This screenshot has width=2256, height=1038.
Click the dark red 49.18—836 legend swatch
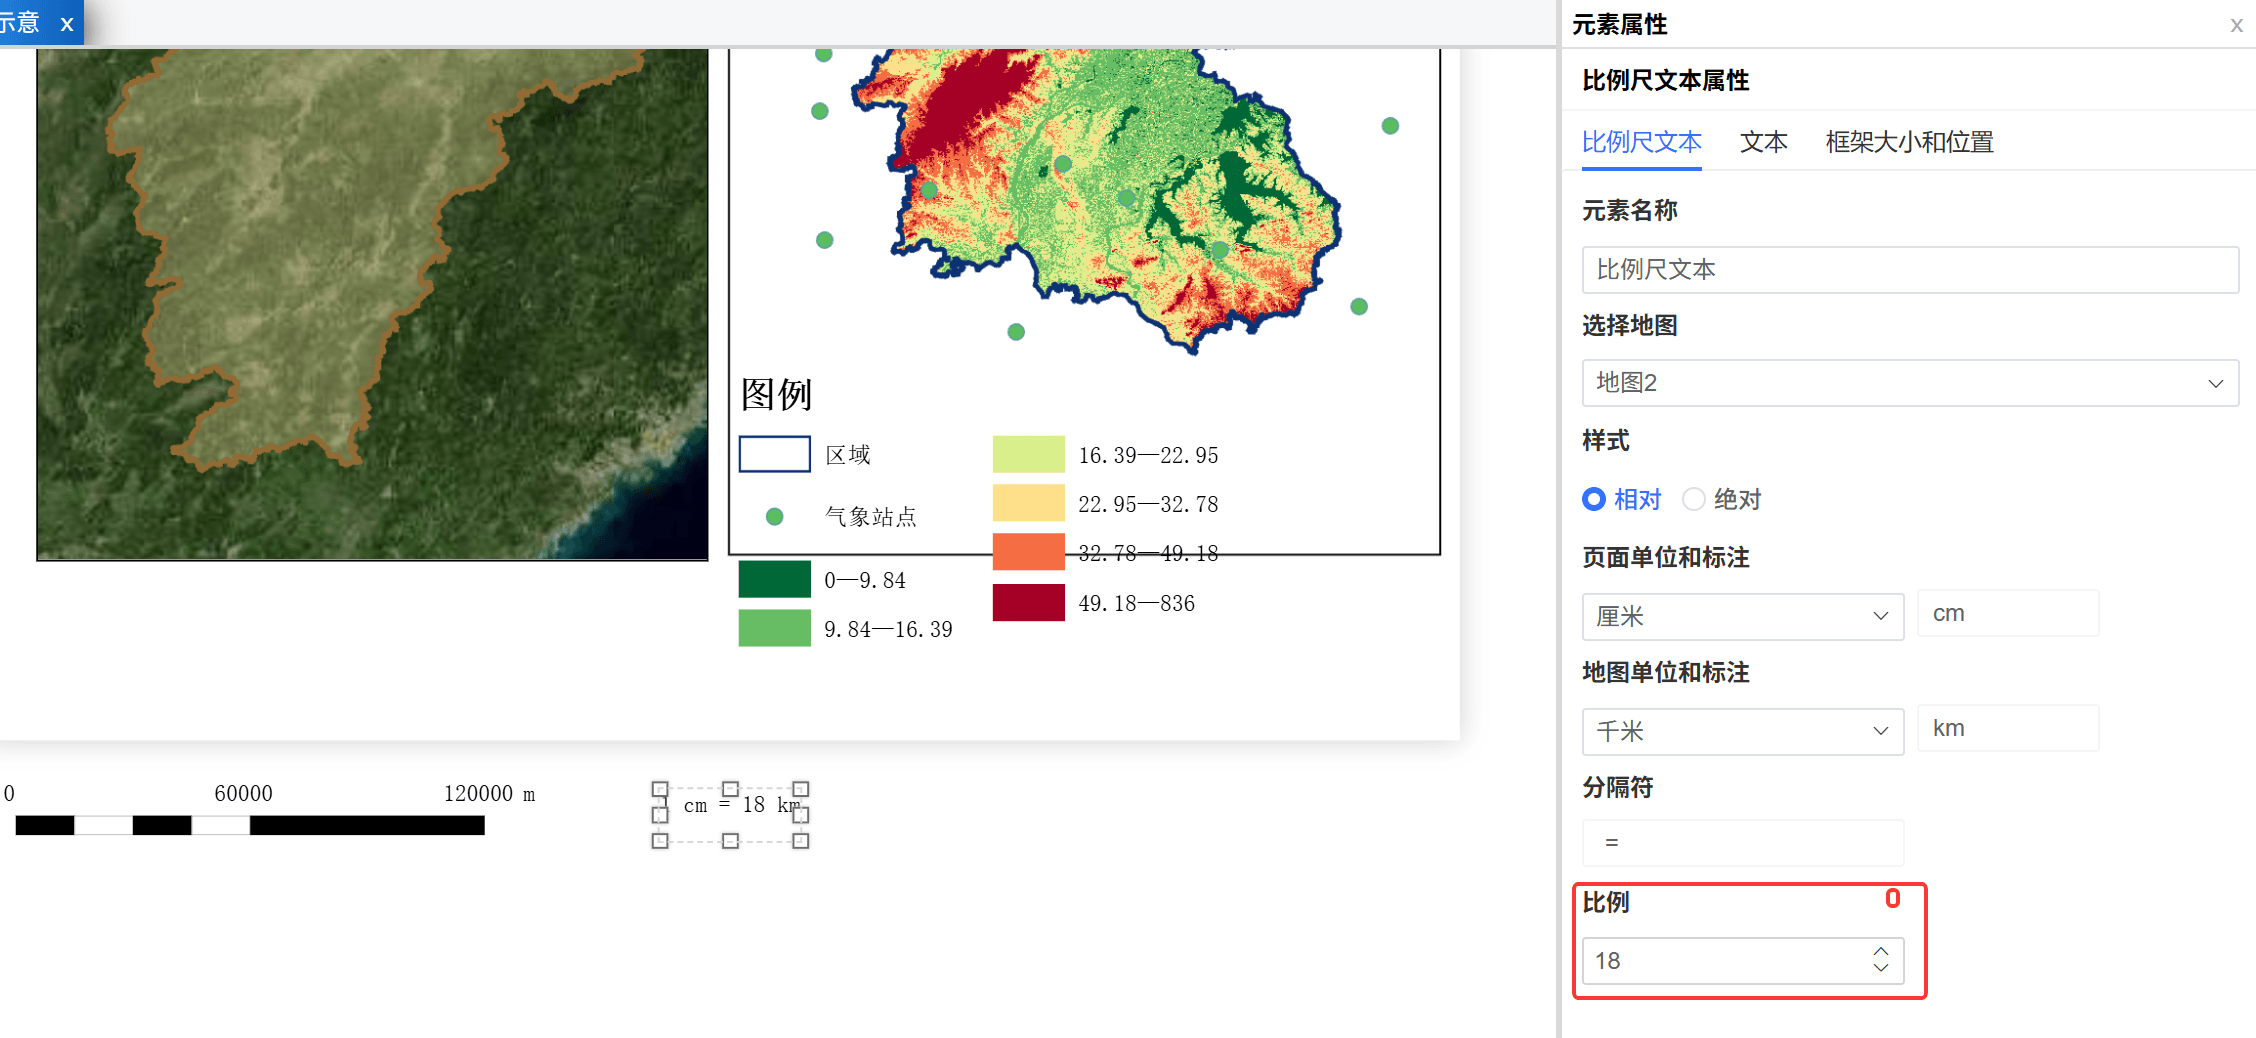[1028, 603]
